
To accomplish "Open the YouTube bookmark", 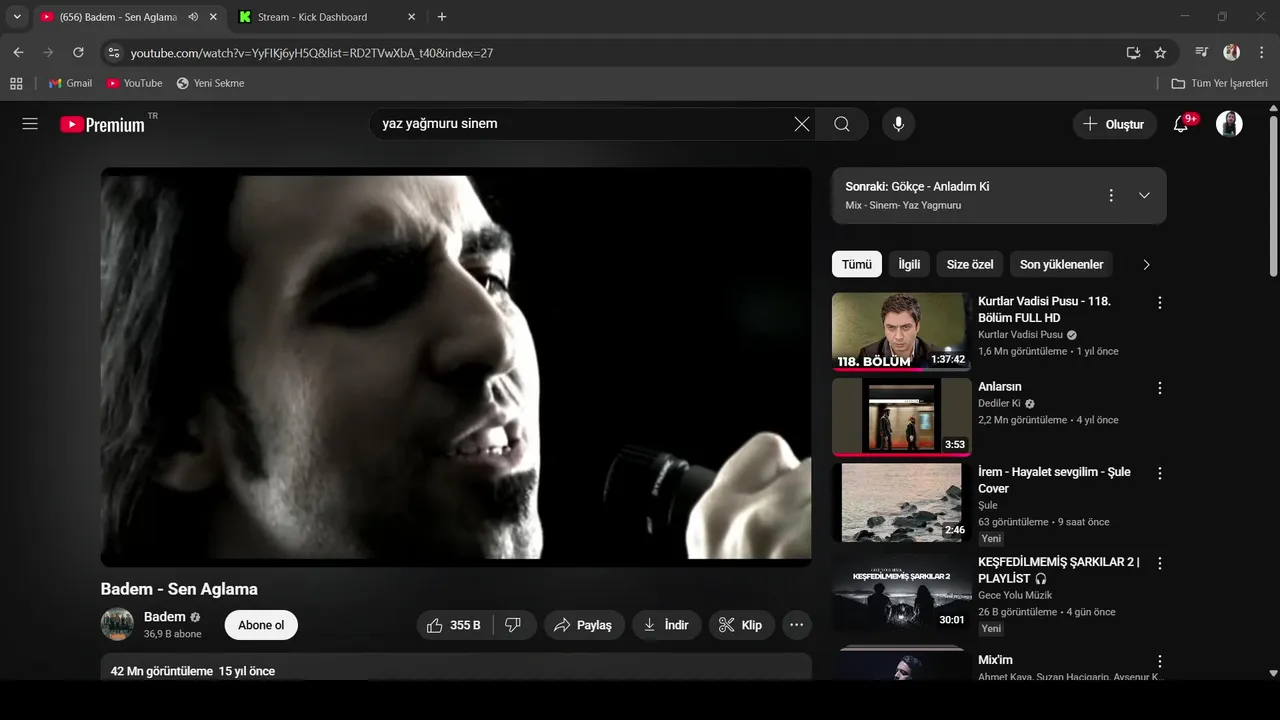I will pos(134,83).
